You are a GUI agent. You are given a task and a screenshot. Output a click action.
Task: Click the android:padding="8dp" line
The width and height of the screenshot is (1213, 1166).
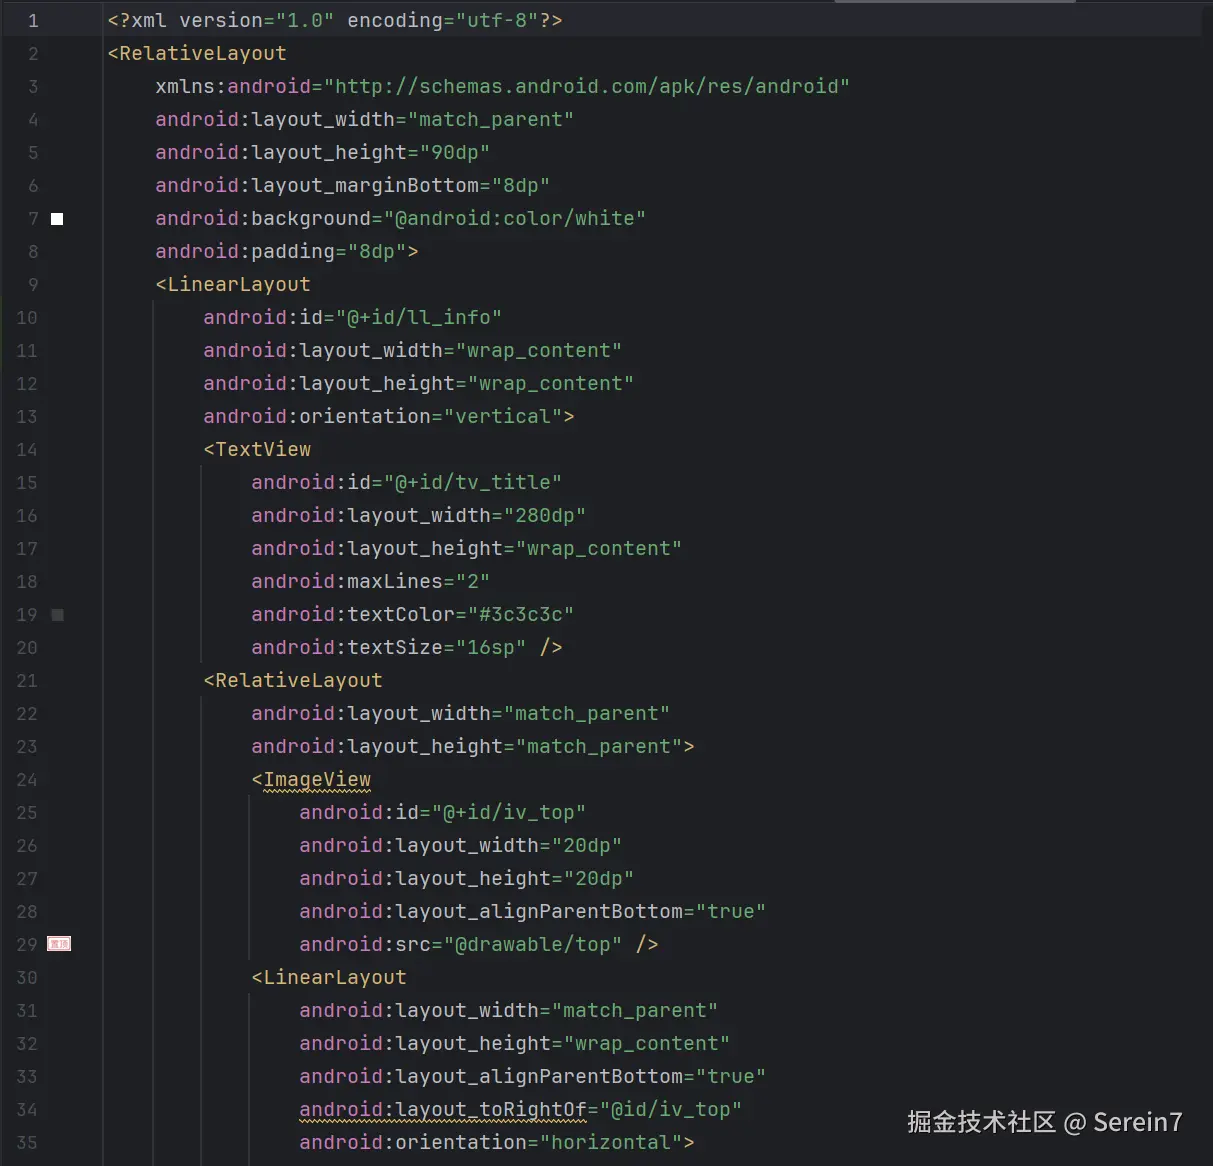click(287, 251)
